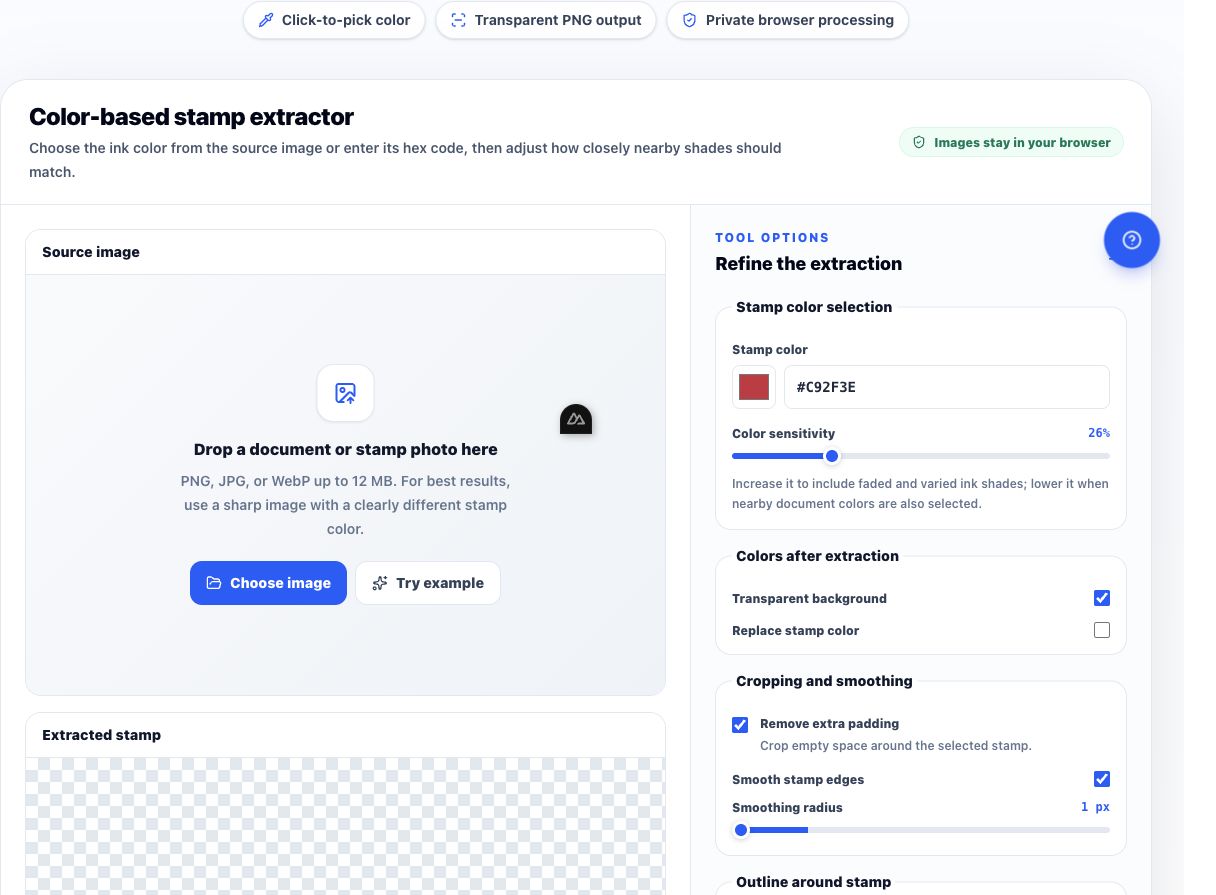Click the Extracted stamp checkerboard preview

click(x=345, y=826)
